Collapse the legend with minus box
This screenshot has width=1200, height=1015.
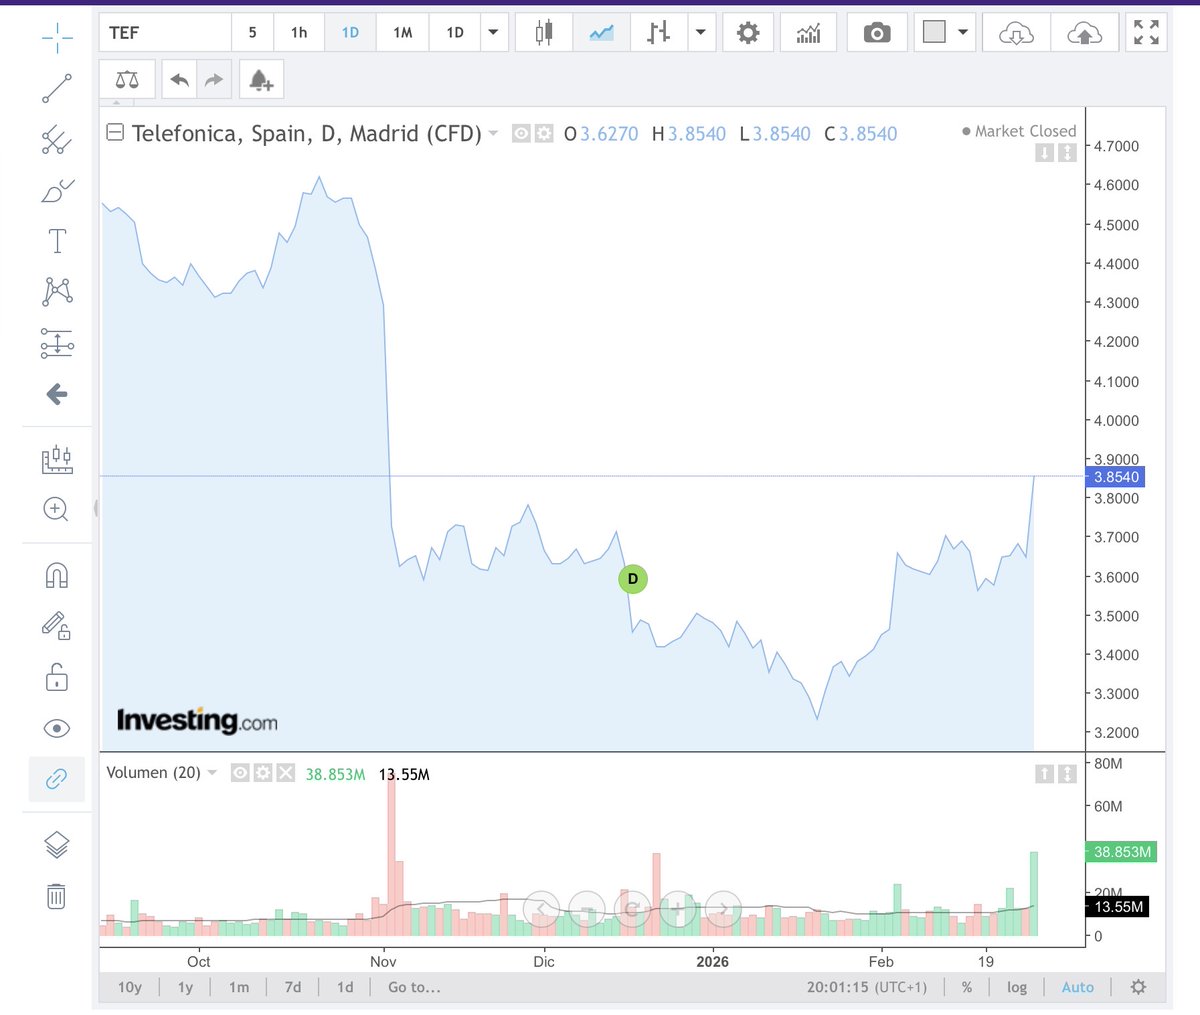[115, 132]
